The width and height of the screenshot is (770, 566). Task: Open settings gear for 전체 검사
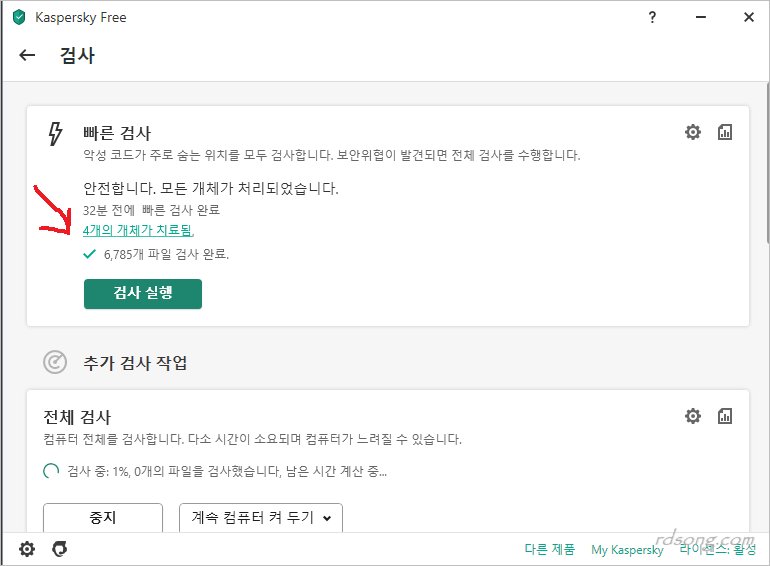[693, 416]
